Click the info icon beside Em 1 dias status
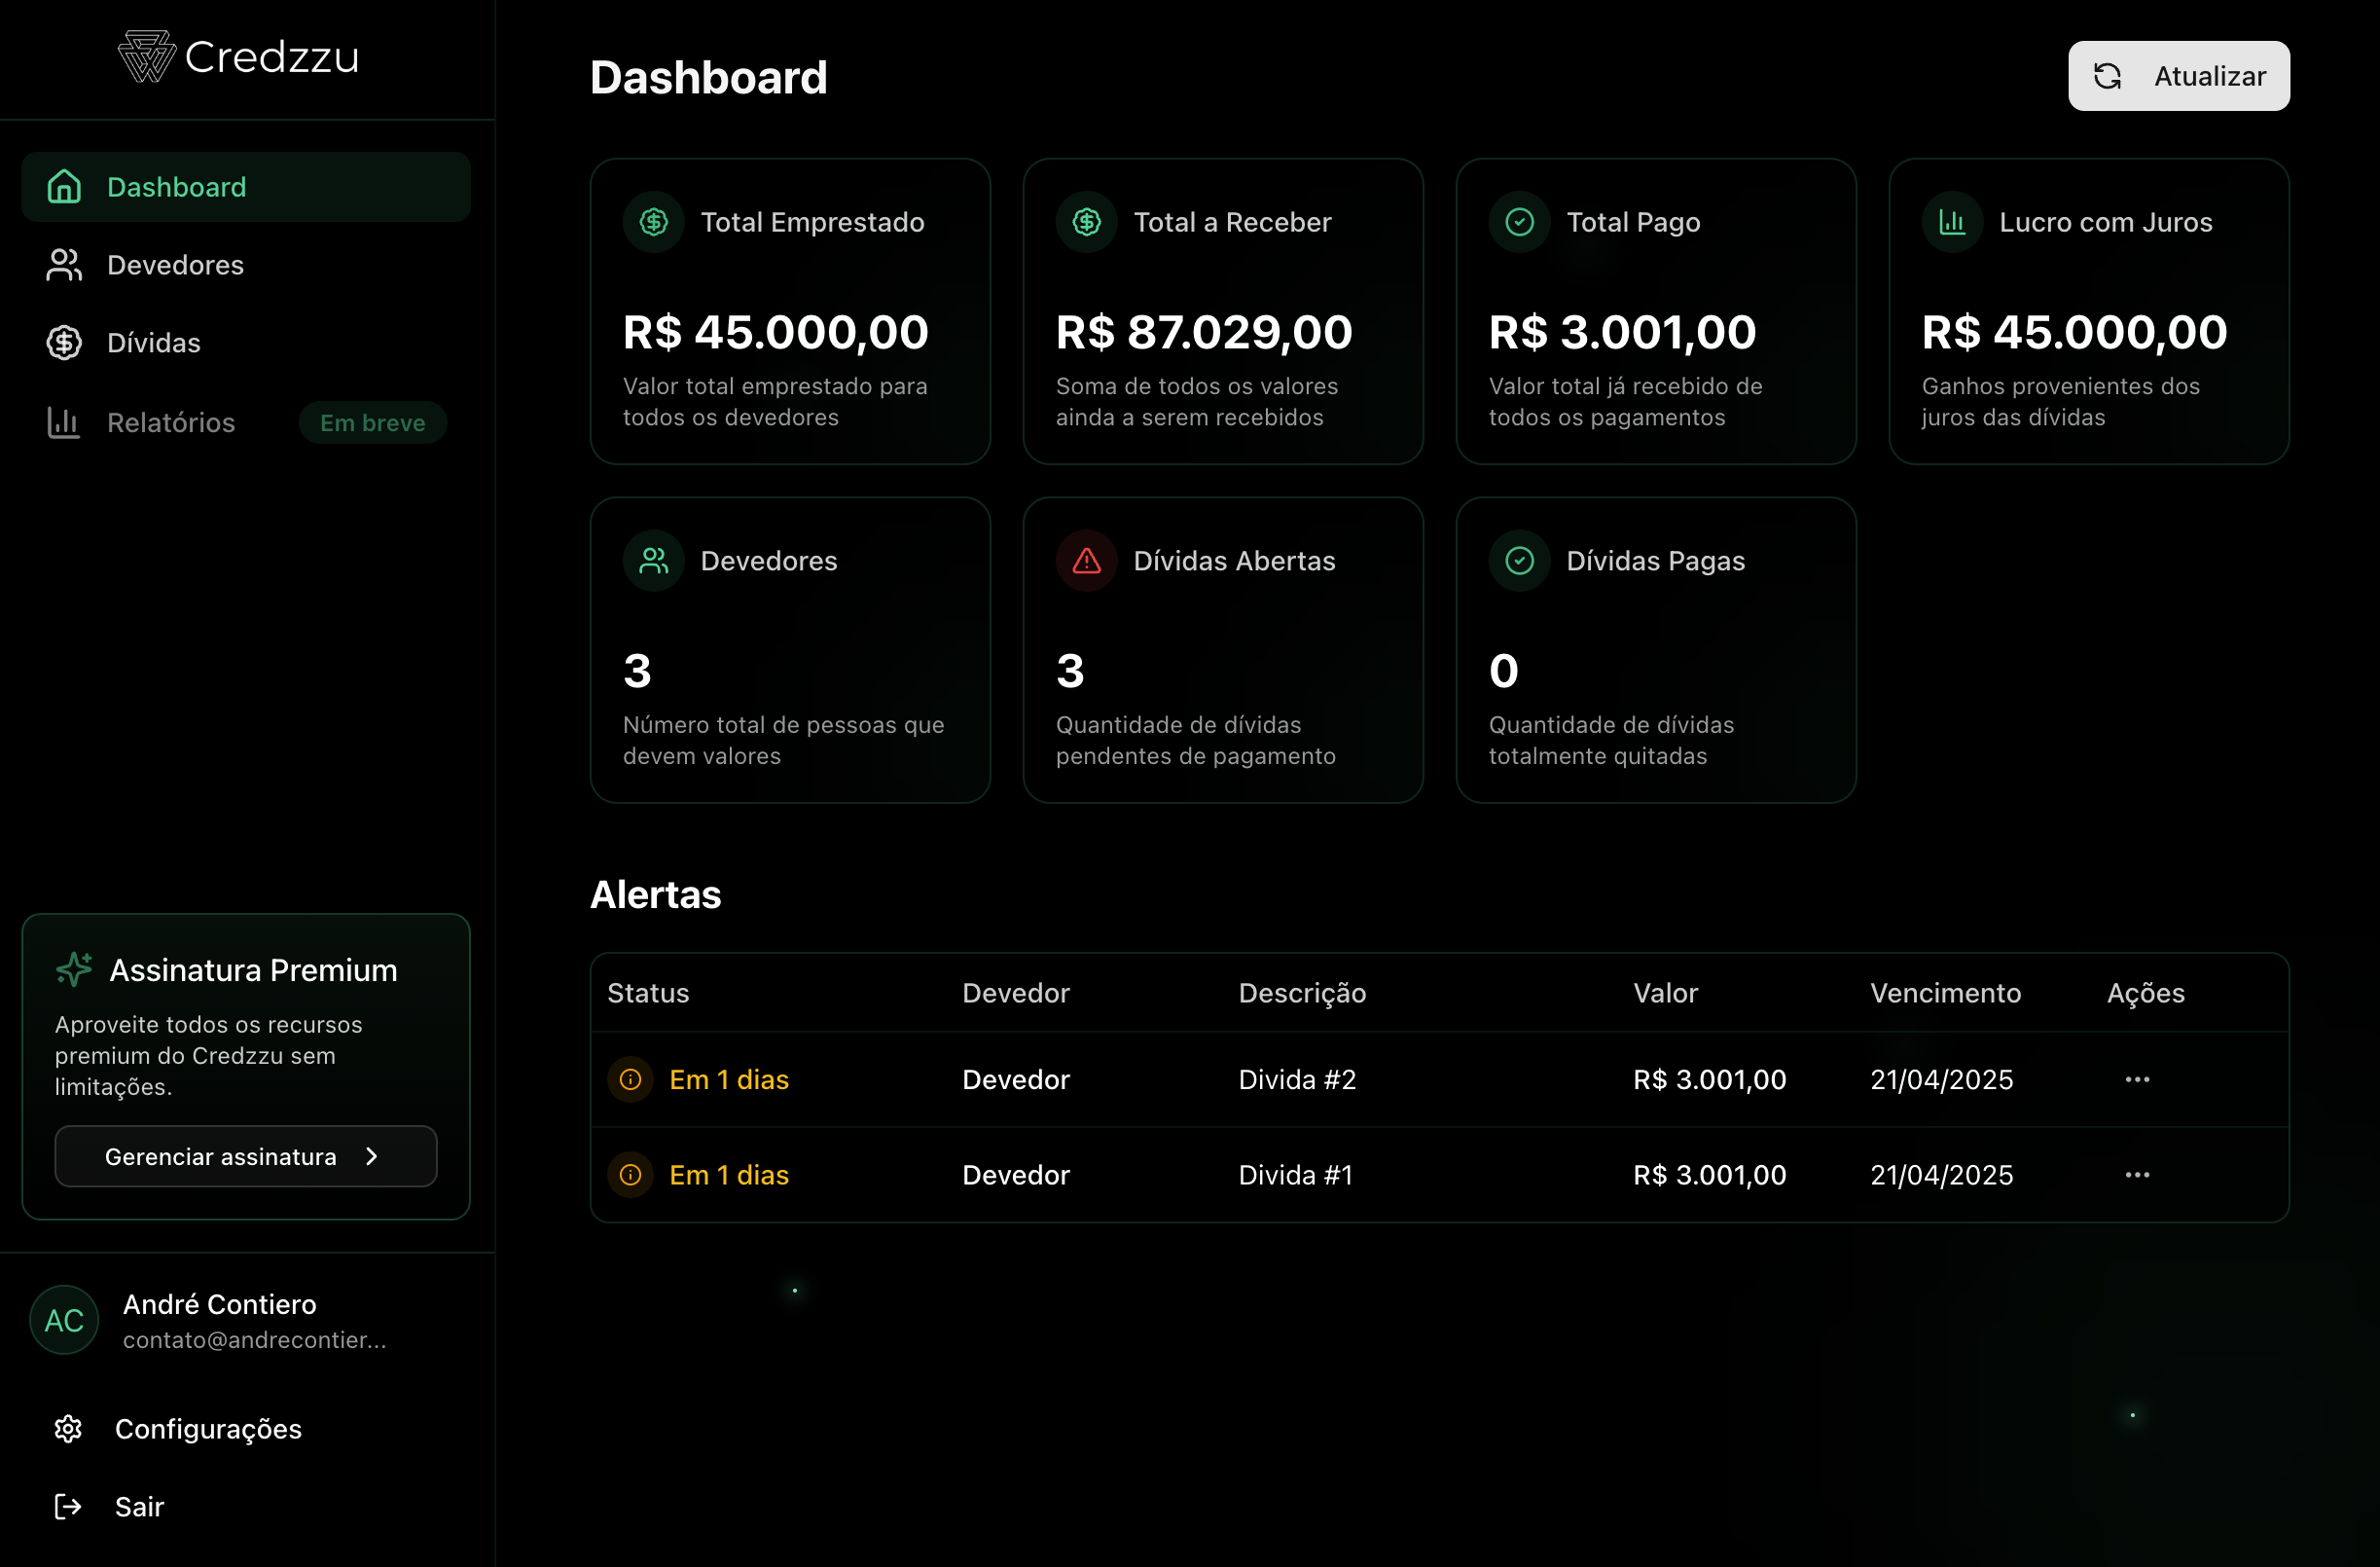 pyautogui.click(x=630, y=1079)
